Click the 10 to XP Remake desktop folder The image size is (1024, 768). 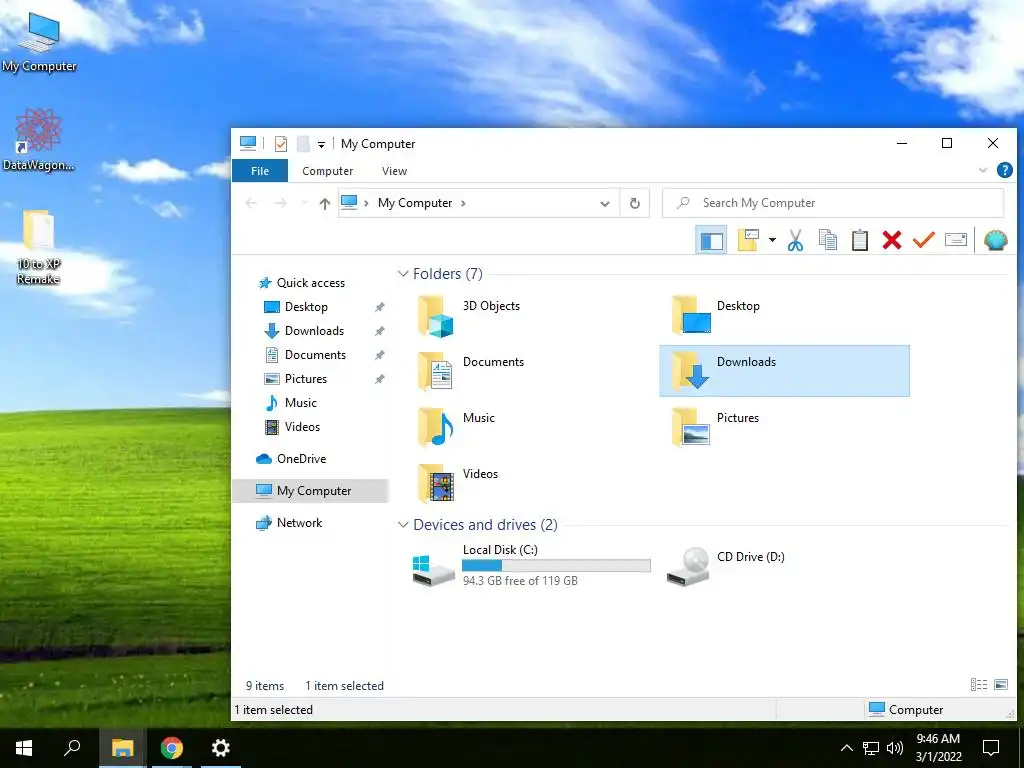39,247
